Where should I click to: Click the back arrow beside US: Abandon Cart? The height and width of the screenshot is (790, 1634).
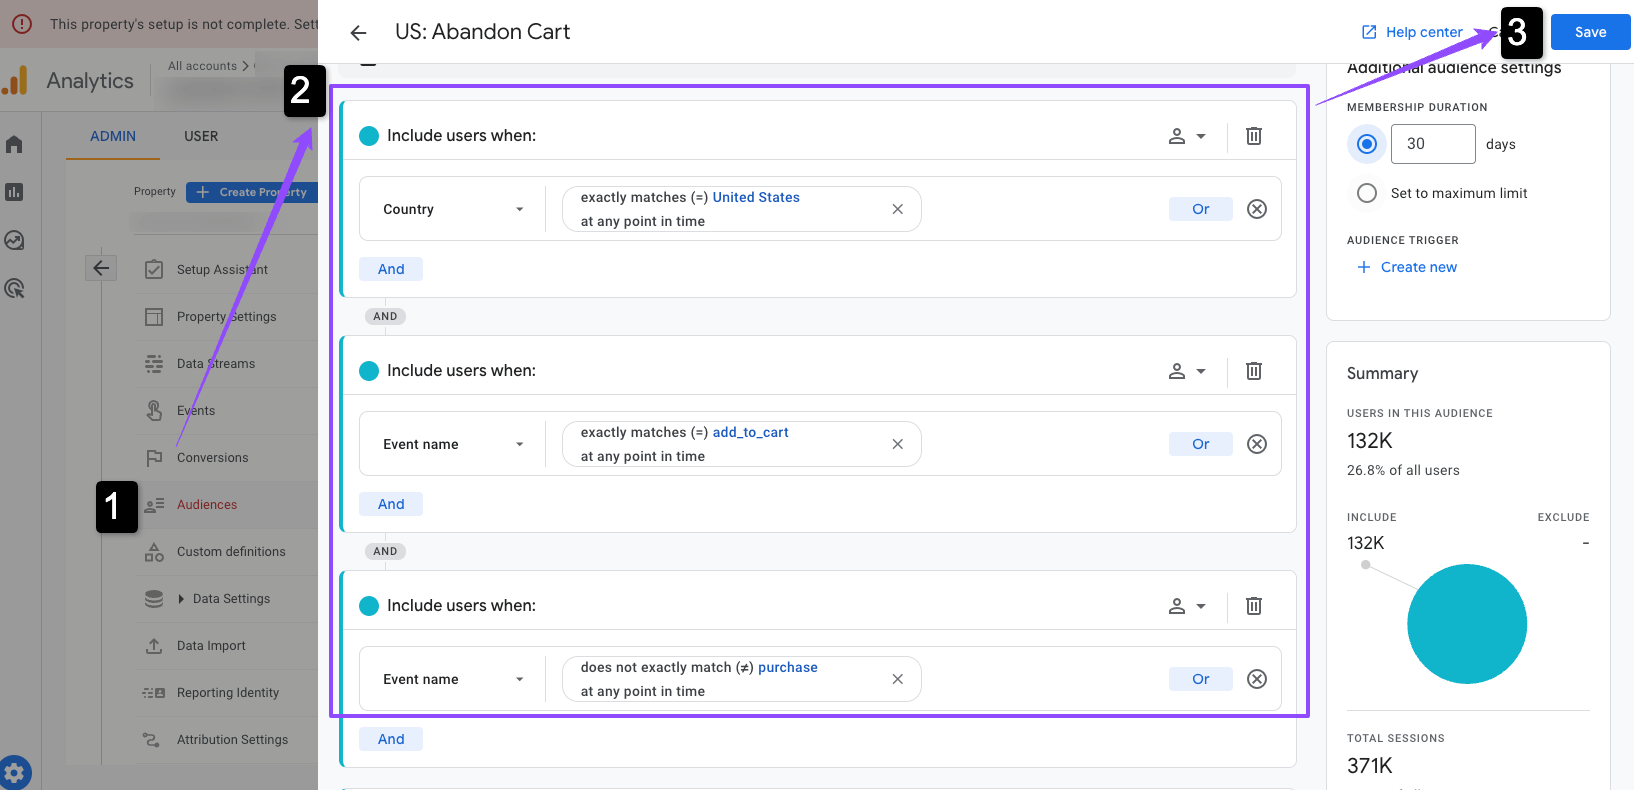(358, 33)
